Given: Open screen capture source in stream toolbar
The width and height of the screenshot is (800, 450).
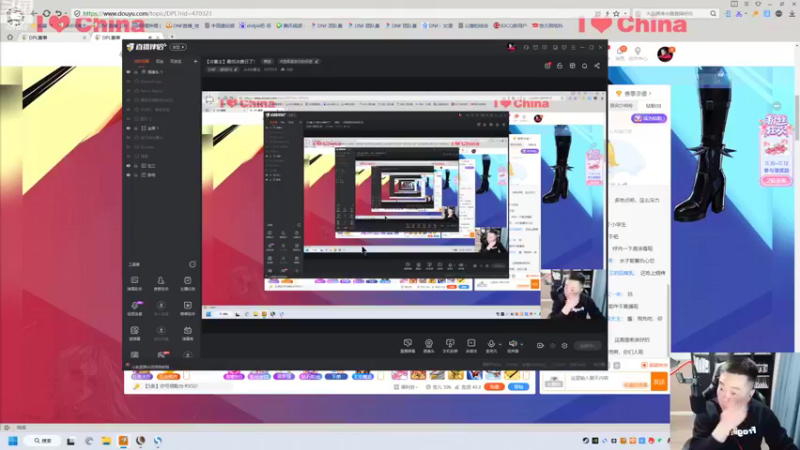Looking at the screenshot, I should 407,345.
